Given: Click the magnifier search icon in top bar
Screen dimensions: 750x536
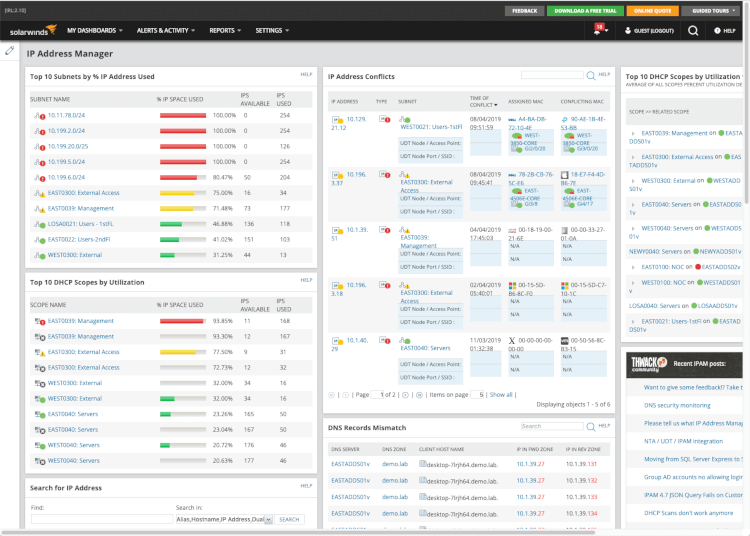Looking at the screenshot, I should click(693, 31).
